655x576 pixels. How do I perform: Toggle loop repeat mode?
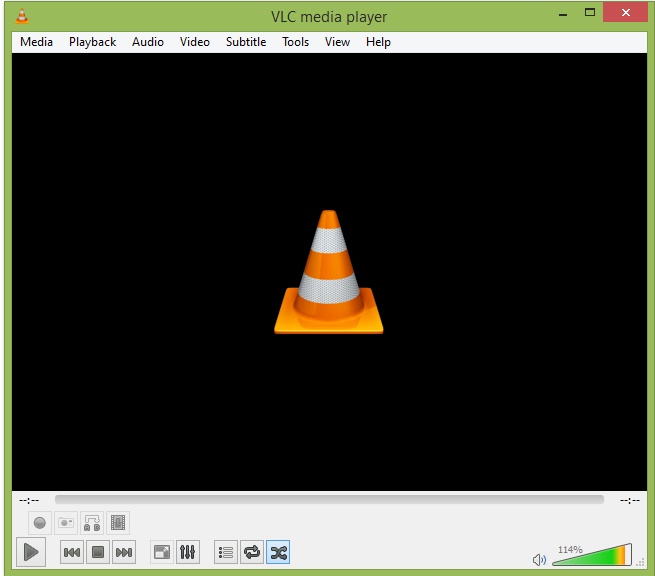252,552
